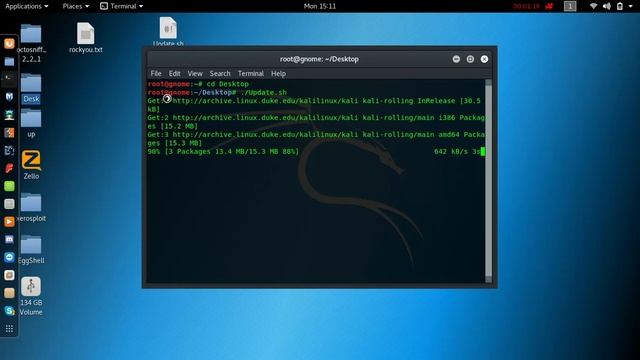Launch Zello from the desktop
This screenshot has height=360, width=640.
[x=31, y=165]
